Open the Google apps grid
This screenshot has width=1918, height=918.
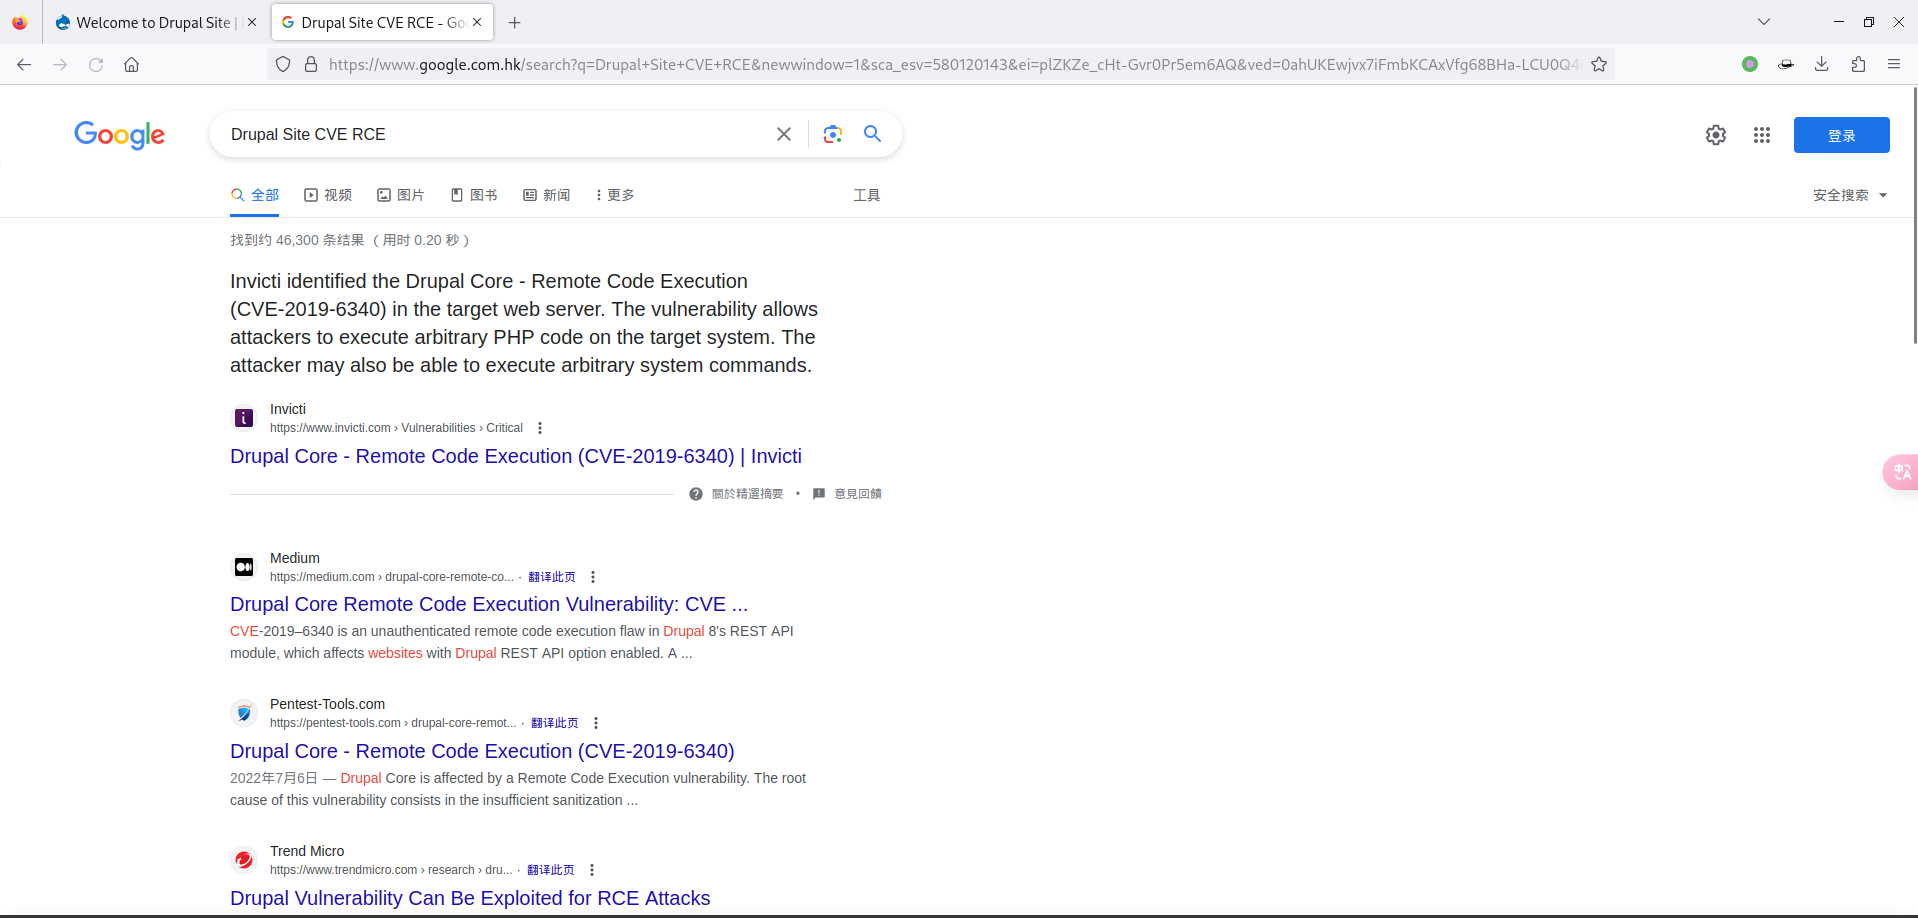(x=1762, y=135)
